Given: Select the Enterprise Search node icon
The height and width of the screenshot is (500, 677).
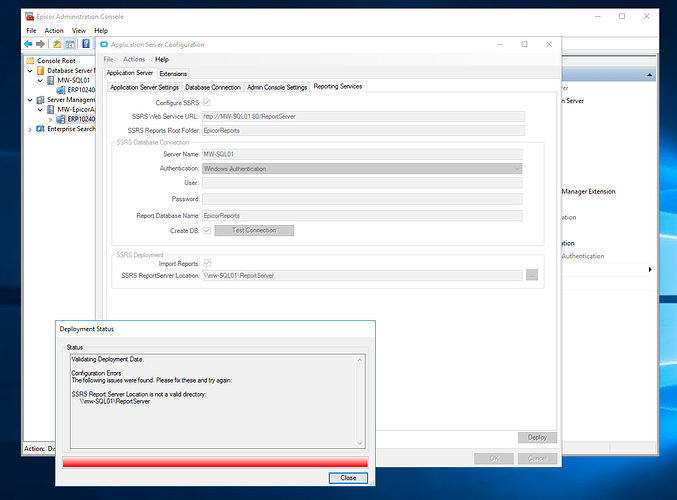Looking at the screenshot, I should [x=41, y=129].
